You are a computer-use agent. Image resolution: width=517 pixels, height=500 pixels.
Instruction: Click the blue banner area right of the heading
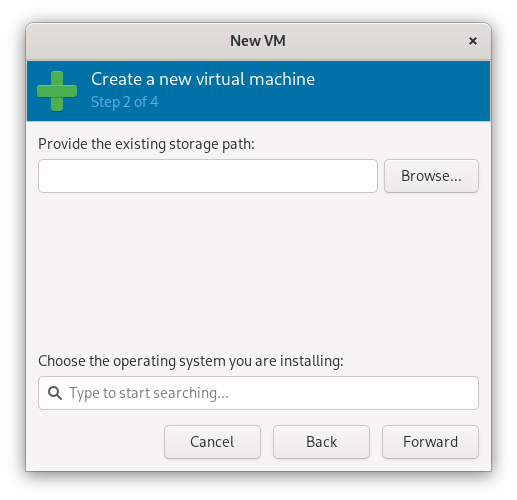[x=400, y=91]
